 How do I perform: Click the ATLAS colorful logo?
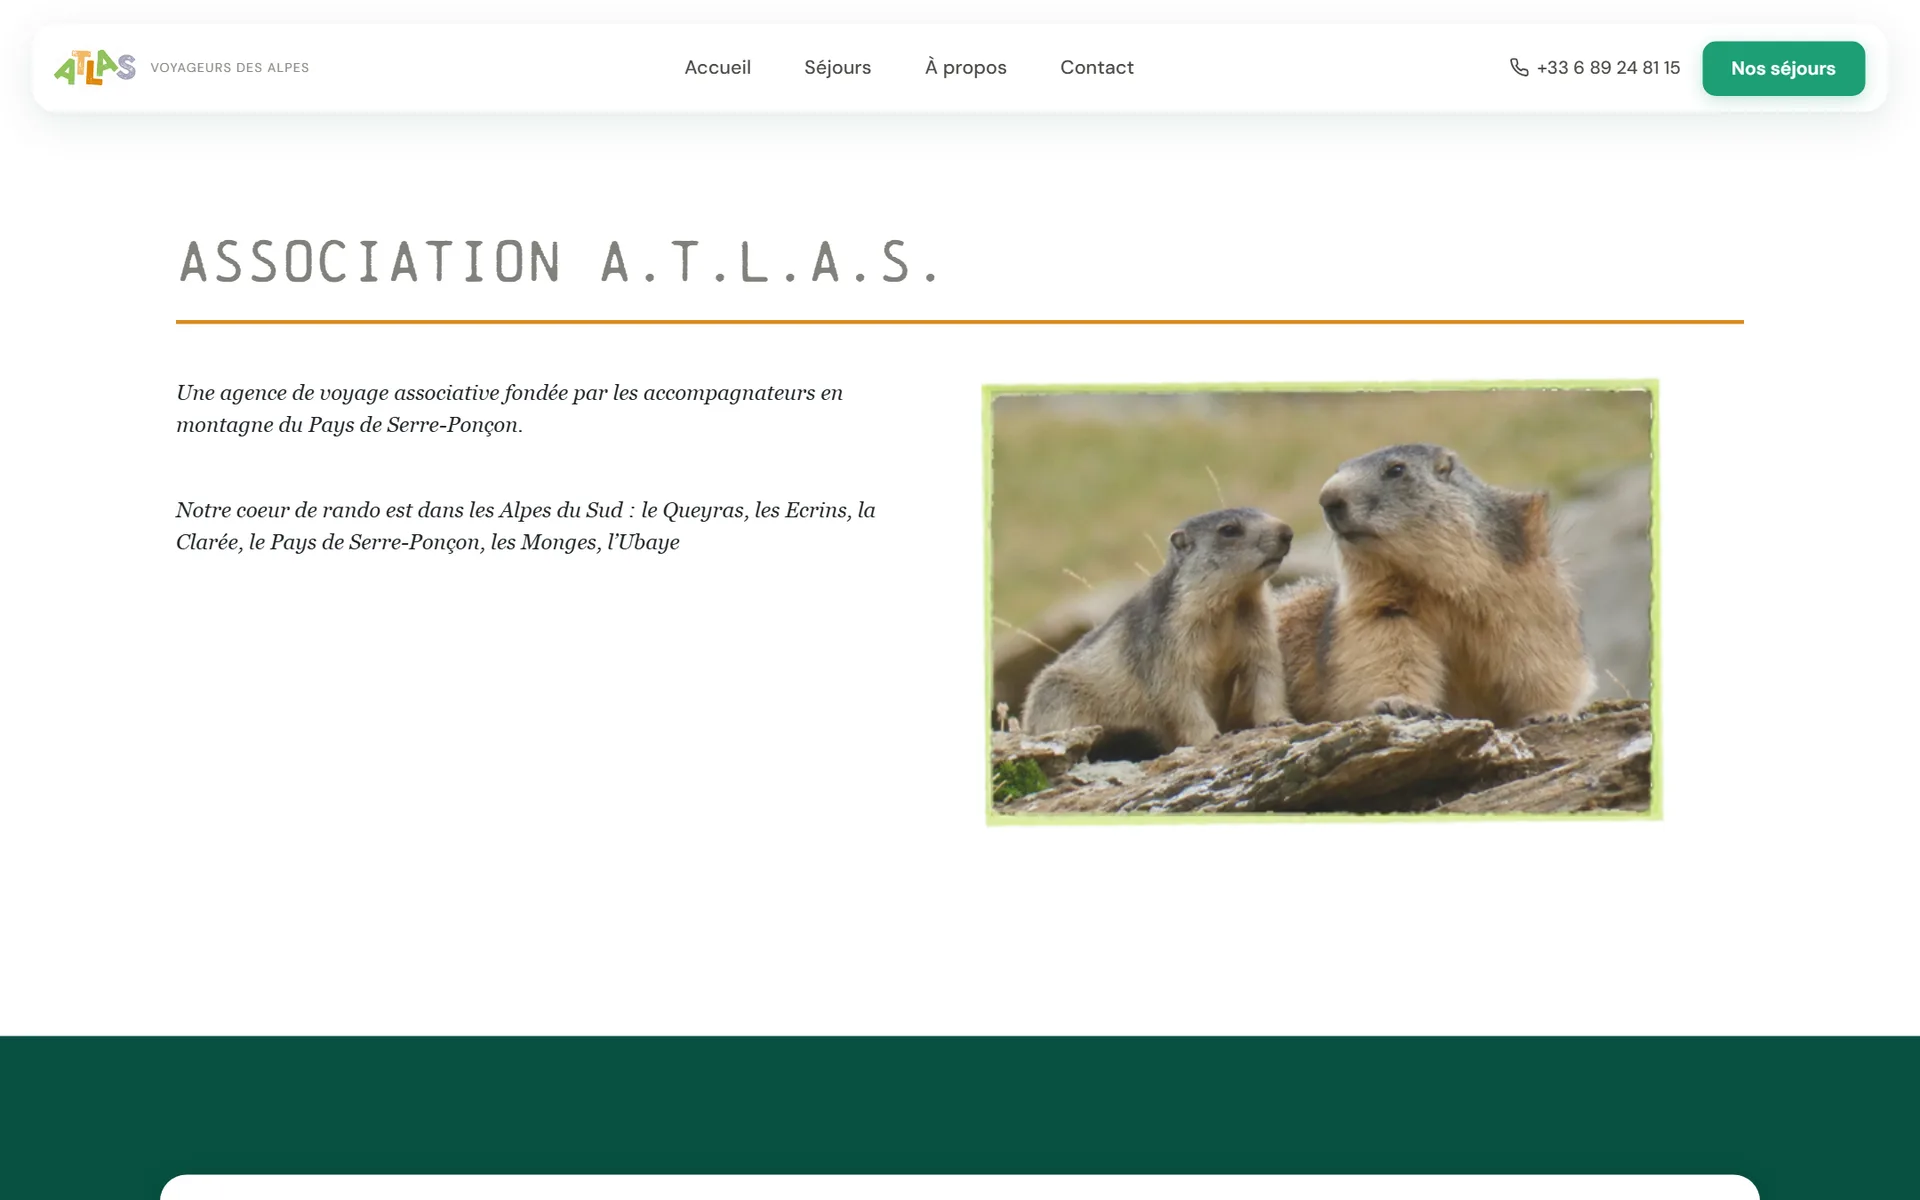[95, 68]
